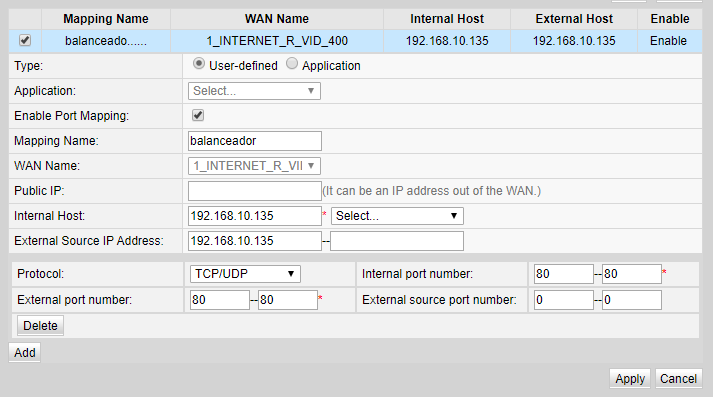Toggle the checkbox in the balanceado row

(25, 40)
